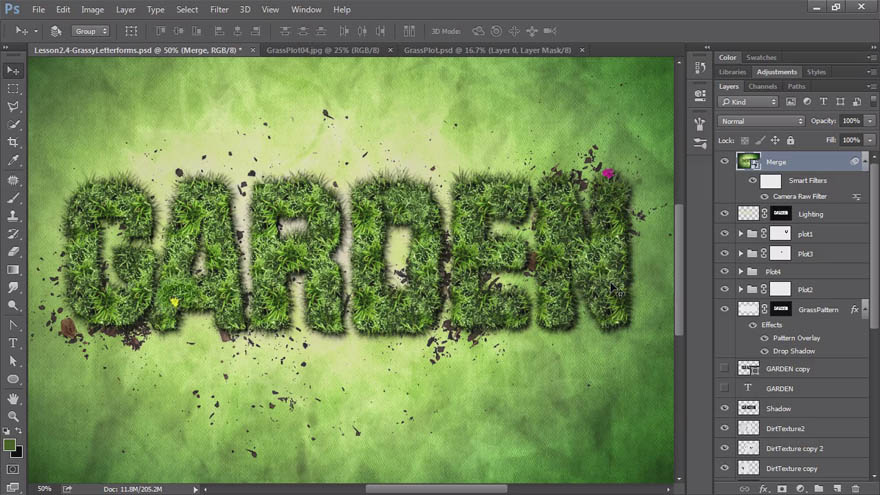Delete layer with trash icon
Image resolution: width=880 pixels, height=495 pixels.
[x=855, y=489]
